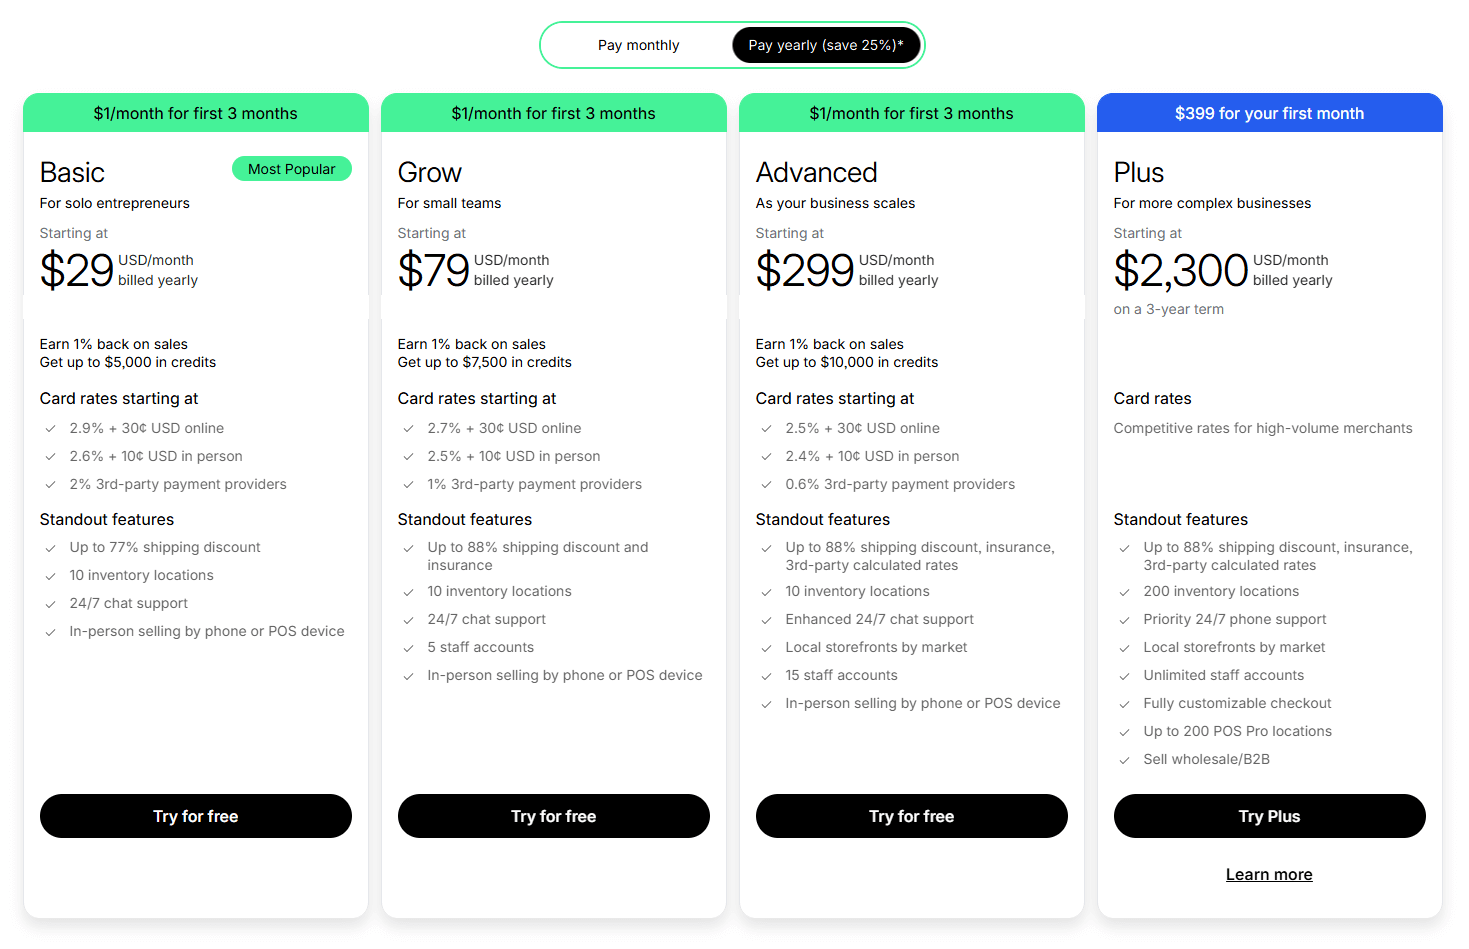The height and width of the screenshot is (949, 1469).
Task: Click the checkmark beside 10 inventory locations on Basic
Action: (x=50, y=575)
